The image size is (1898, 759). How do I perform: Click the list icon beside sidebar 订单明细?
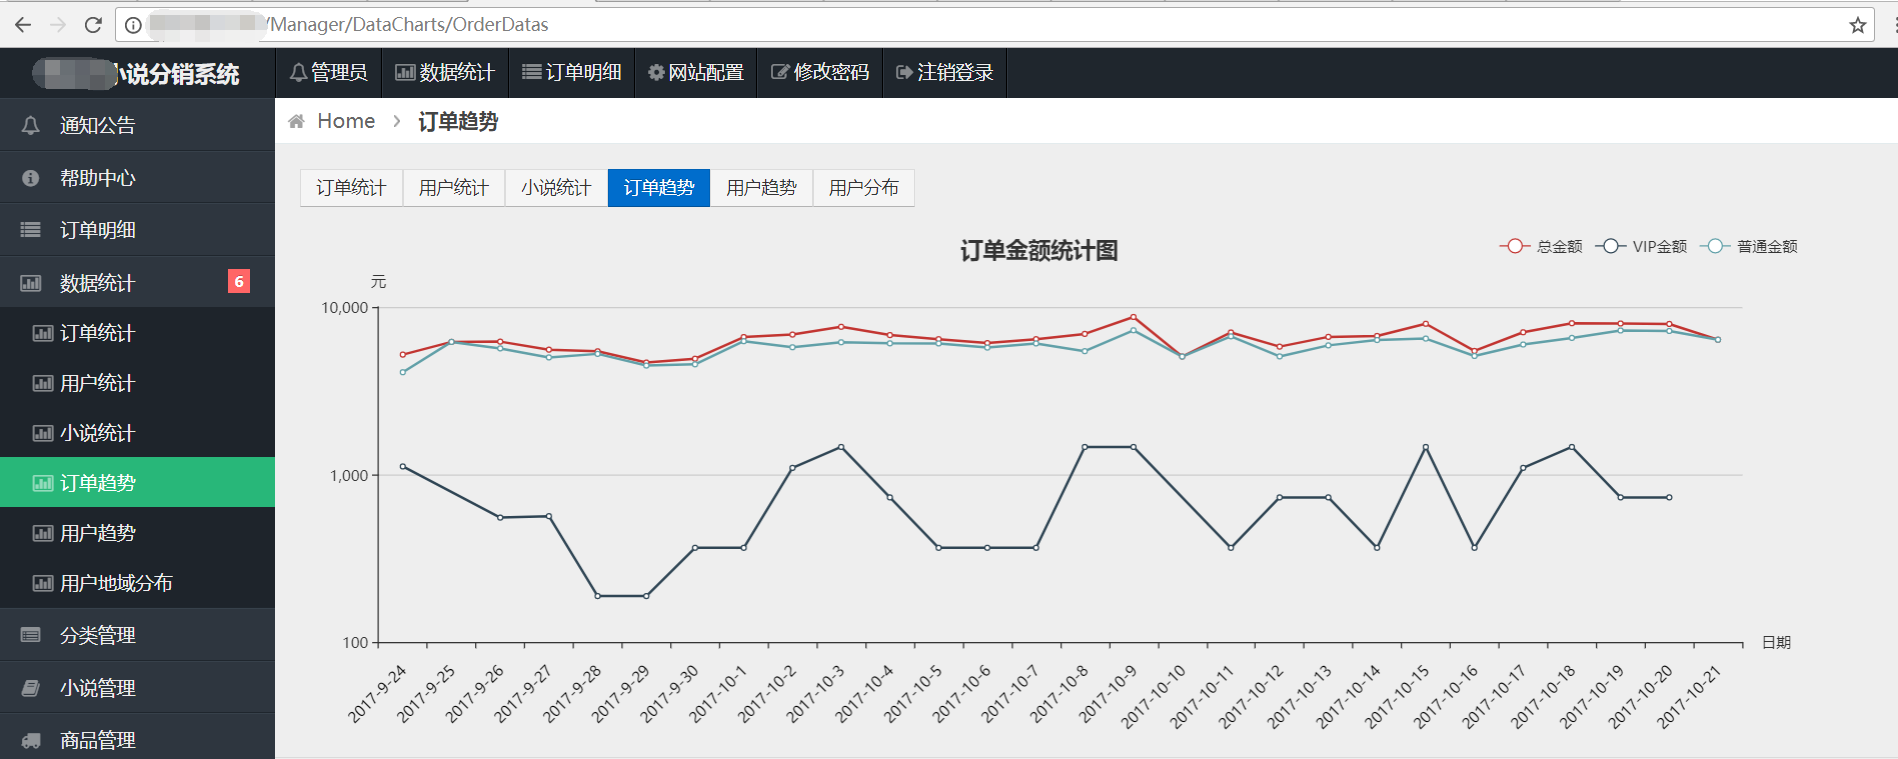(31, 230)
